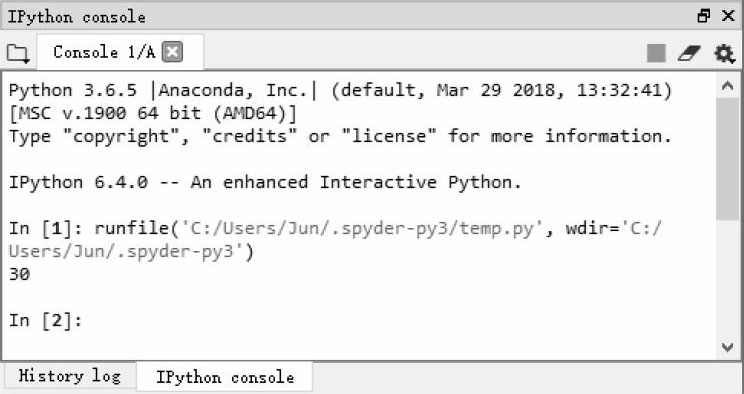The image size is (744, 394).
Task: Stop the current command with square button
Action: (x=656, y=53)
